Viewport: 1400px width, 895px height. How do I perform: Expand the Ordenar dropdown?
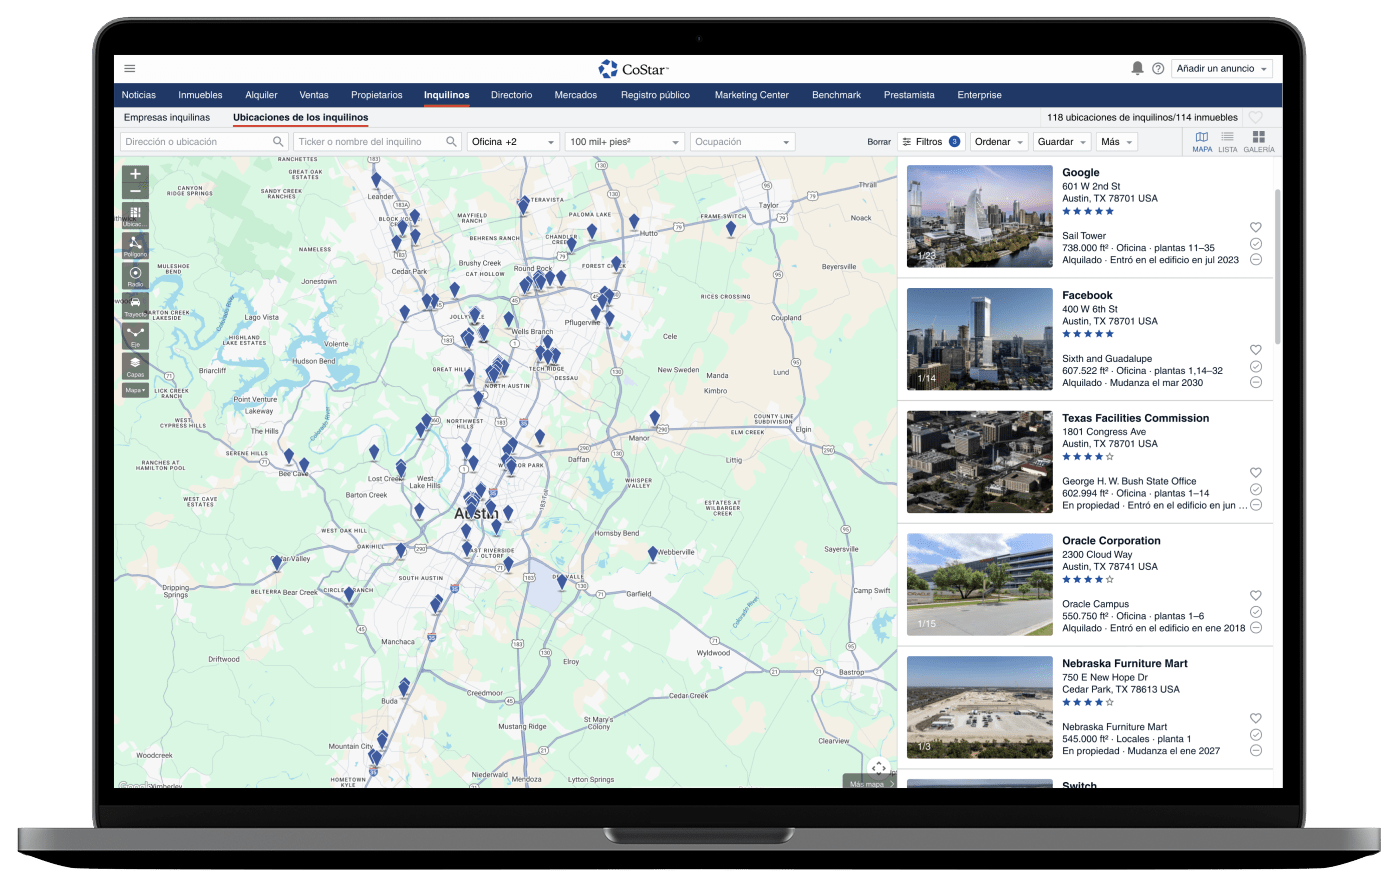tap(999, 142)
